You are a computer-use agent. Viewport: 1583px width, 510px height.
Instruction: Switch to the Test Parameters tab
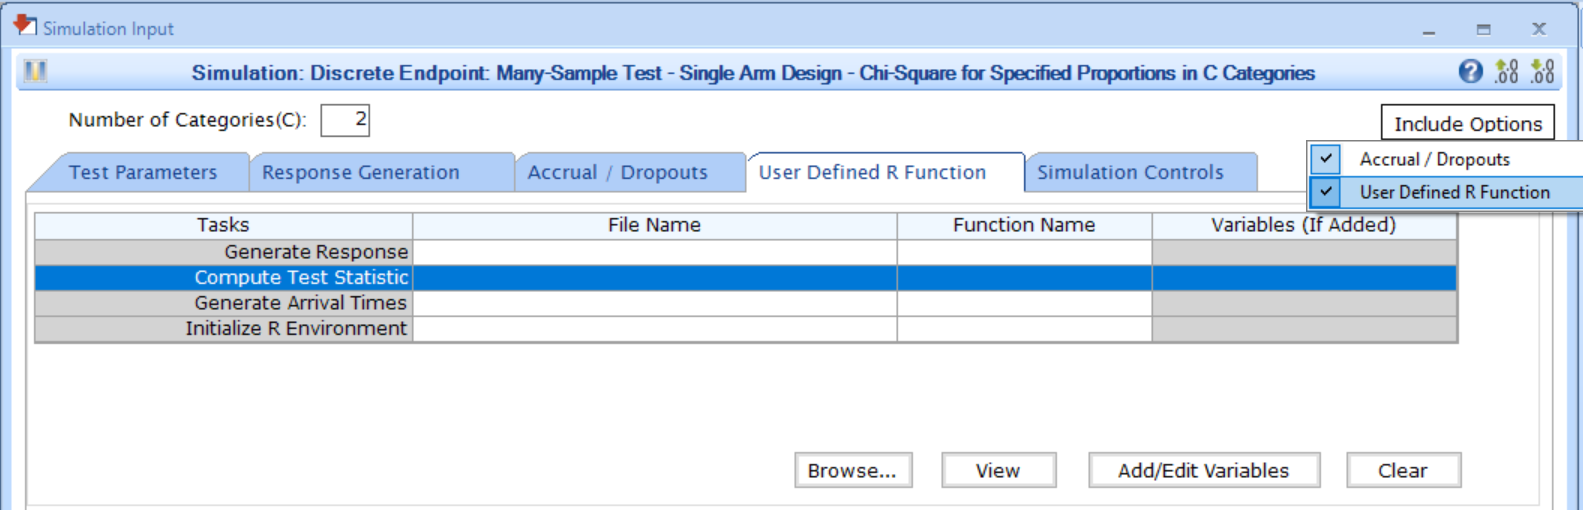click(143, 173)
